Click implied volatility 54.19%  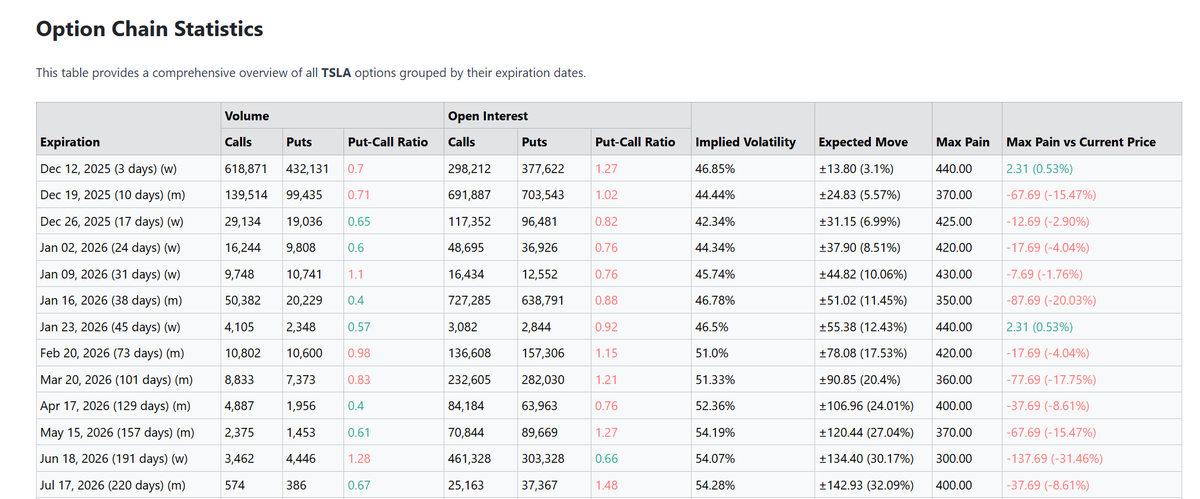pyautogui.click(x=715, y=432)
